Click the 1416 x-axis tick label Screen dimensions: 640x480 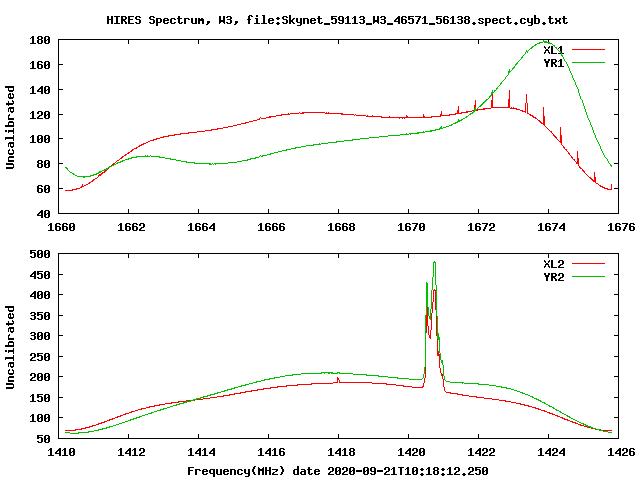(271, 452)
